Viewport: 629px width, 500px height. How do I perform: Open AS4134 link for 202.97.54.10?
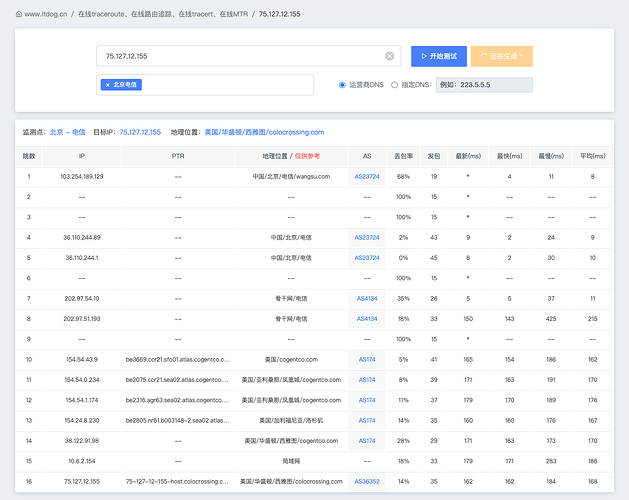click(367, 299)
